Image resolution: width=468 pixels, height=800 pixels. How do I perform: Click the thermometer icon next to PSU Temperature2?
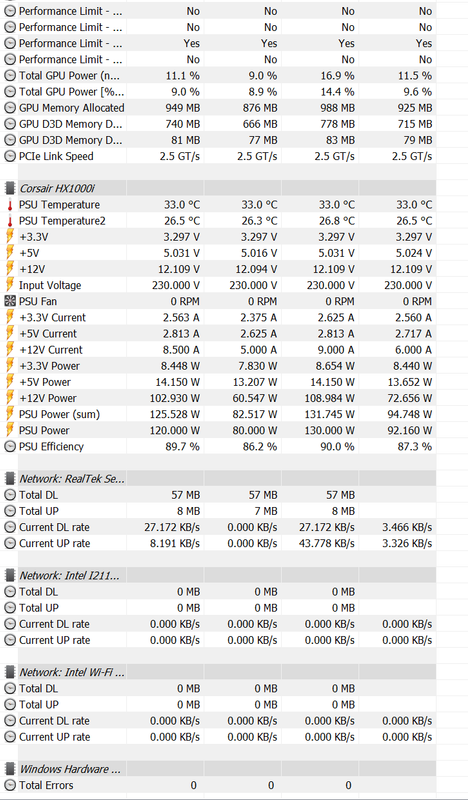coord(9,221)
